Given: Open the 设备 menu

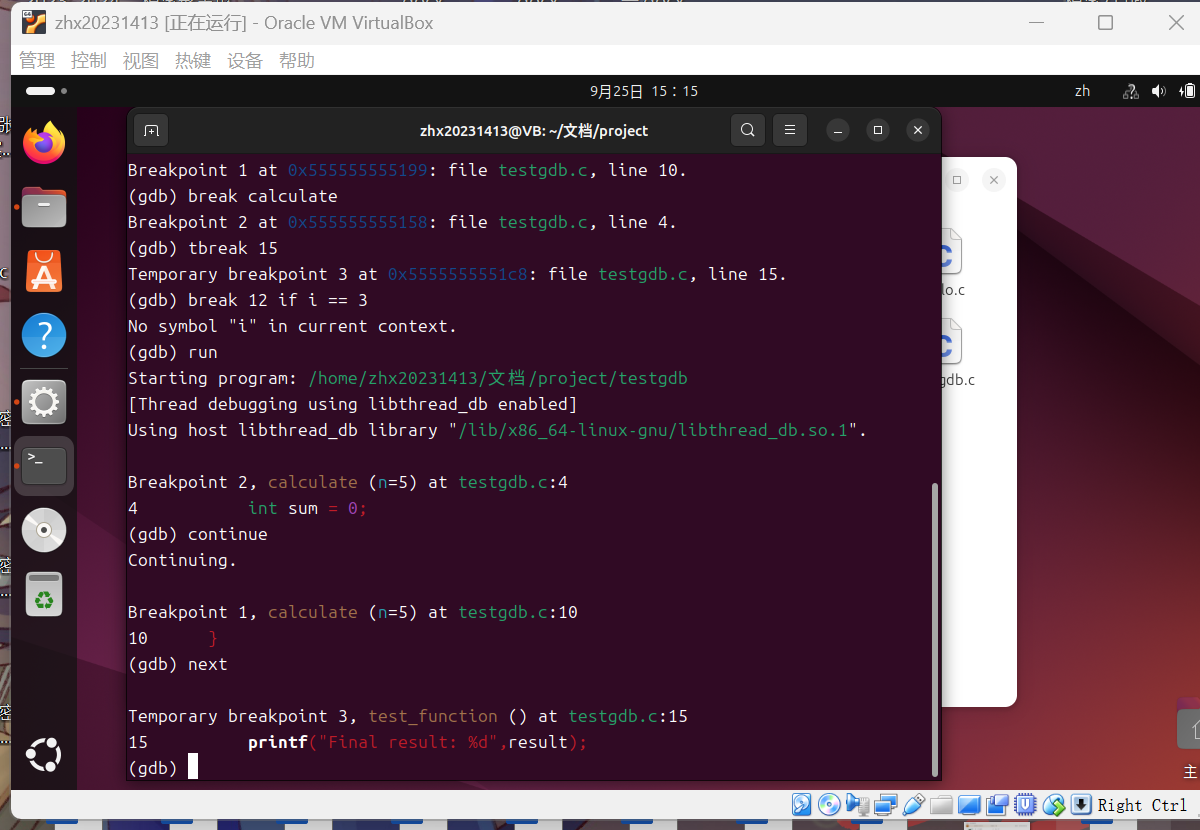Looking at the screenshot, I should tap(245, 61).
